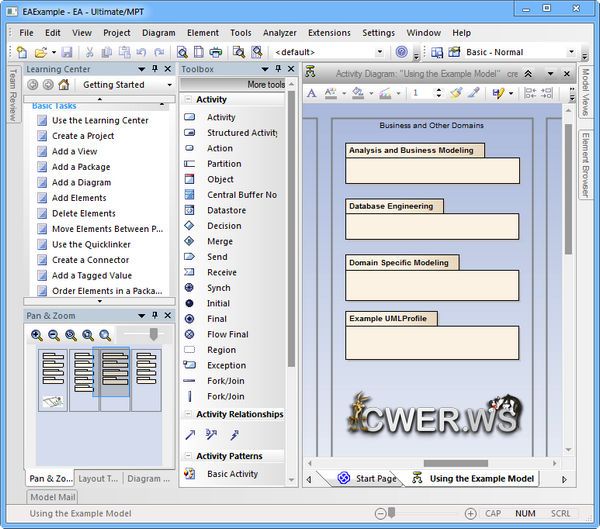
Task: Open the Analyzer menu
Action: [x=279, y=32]
